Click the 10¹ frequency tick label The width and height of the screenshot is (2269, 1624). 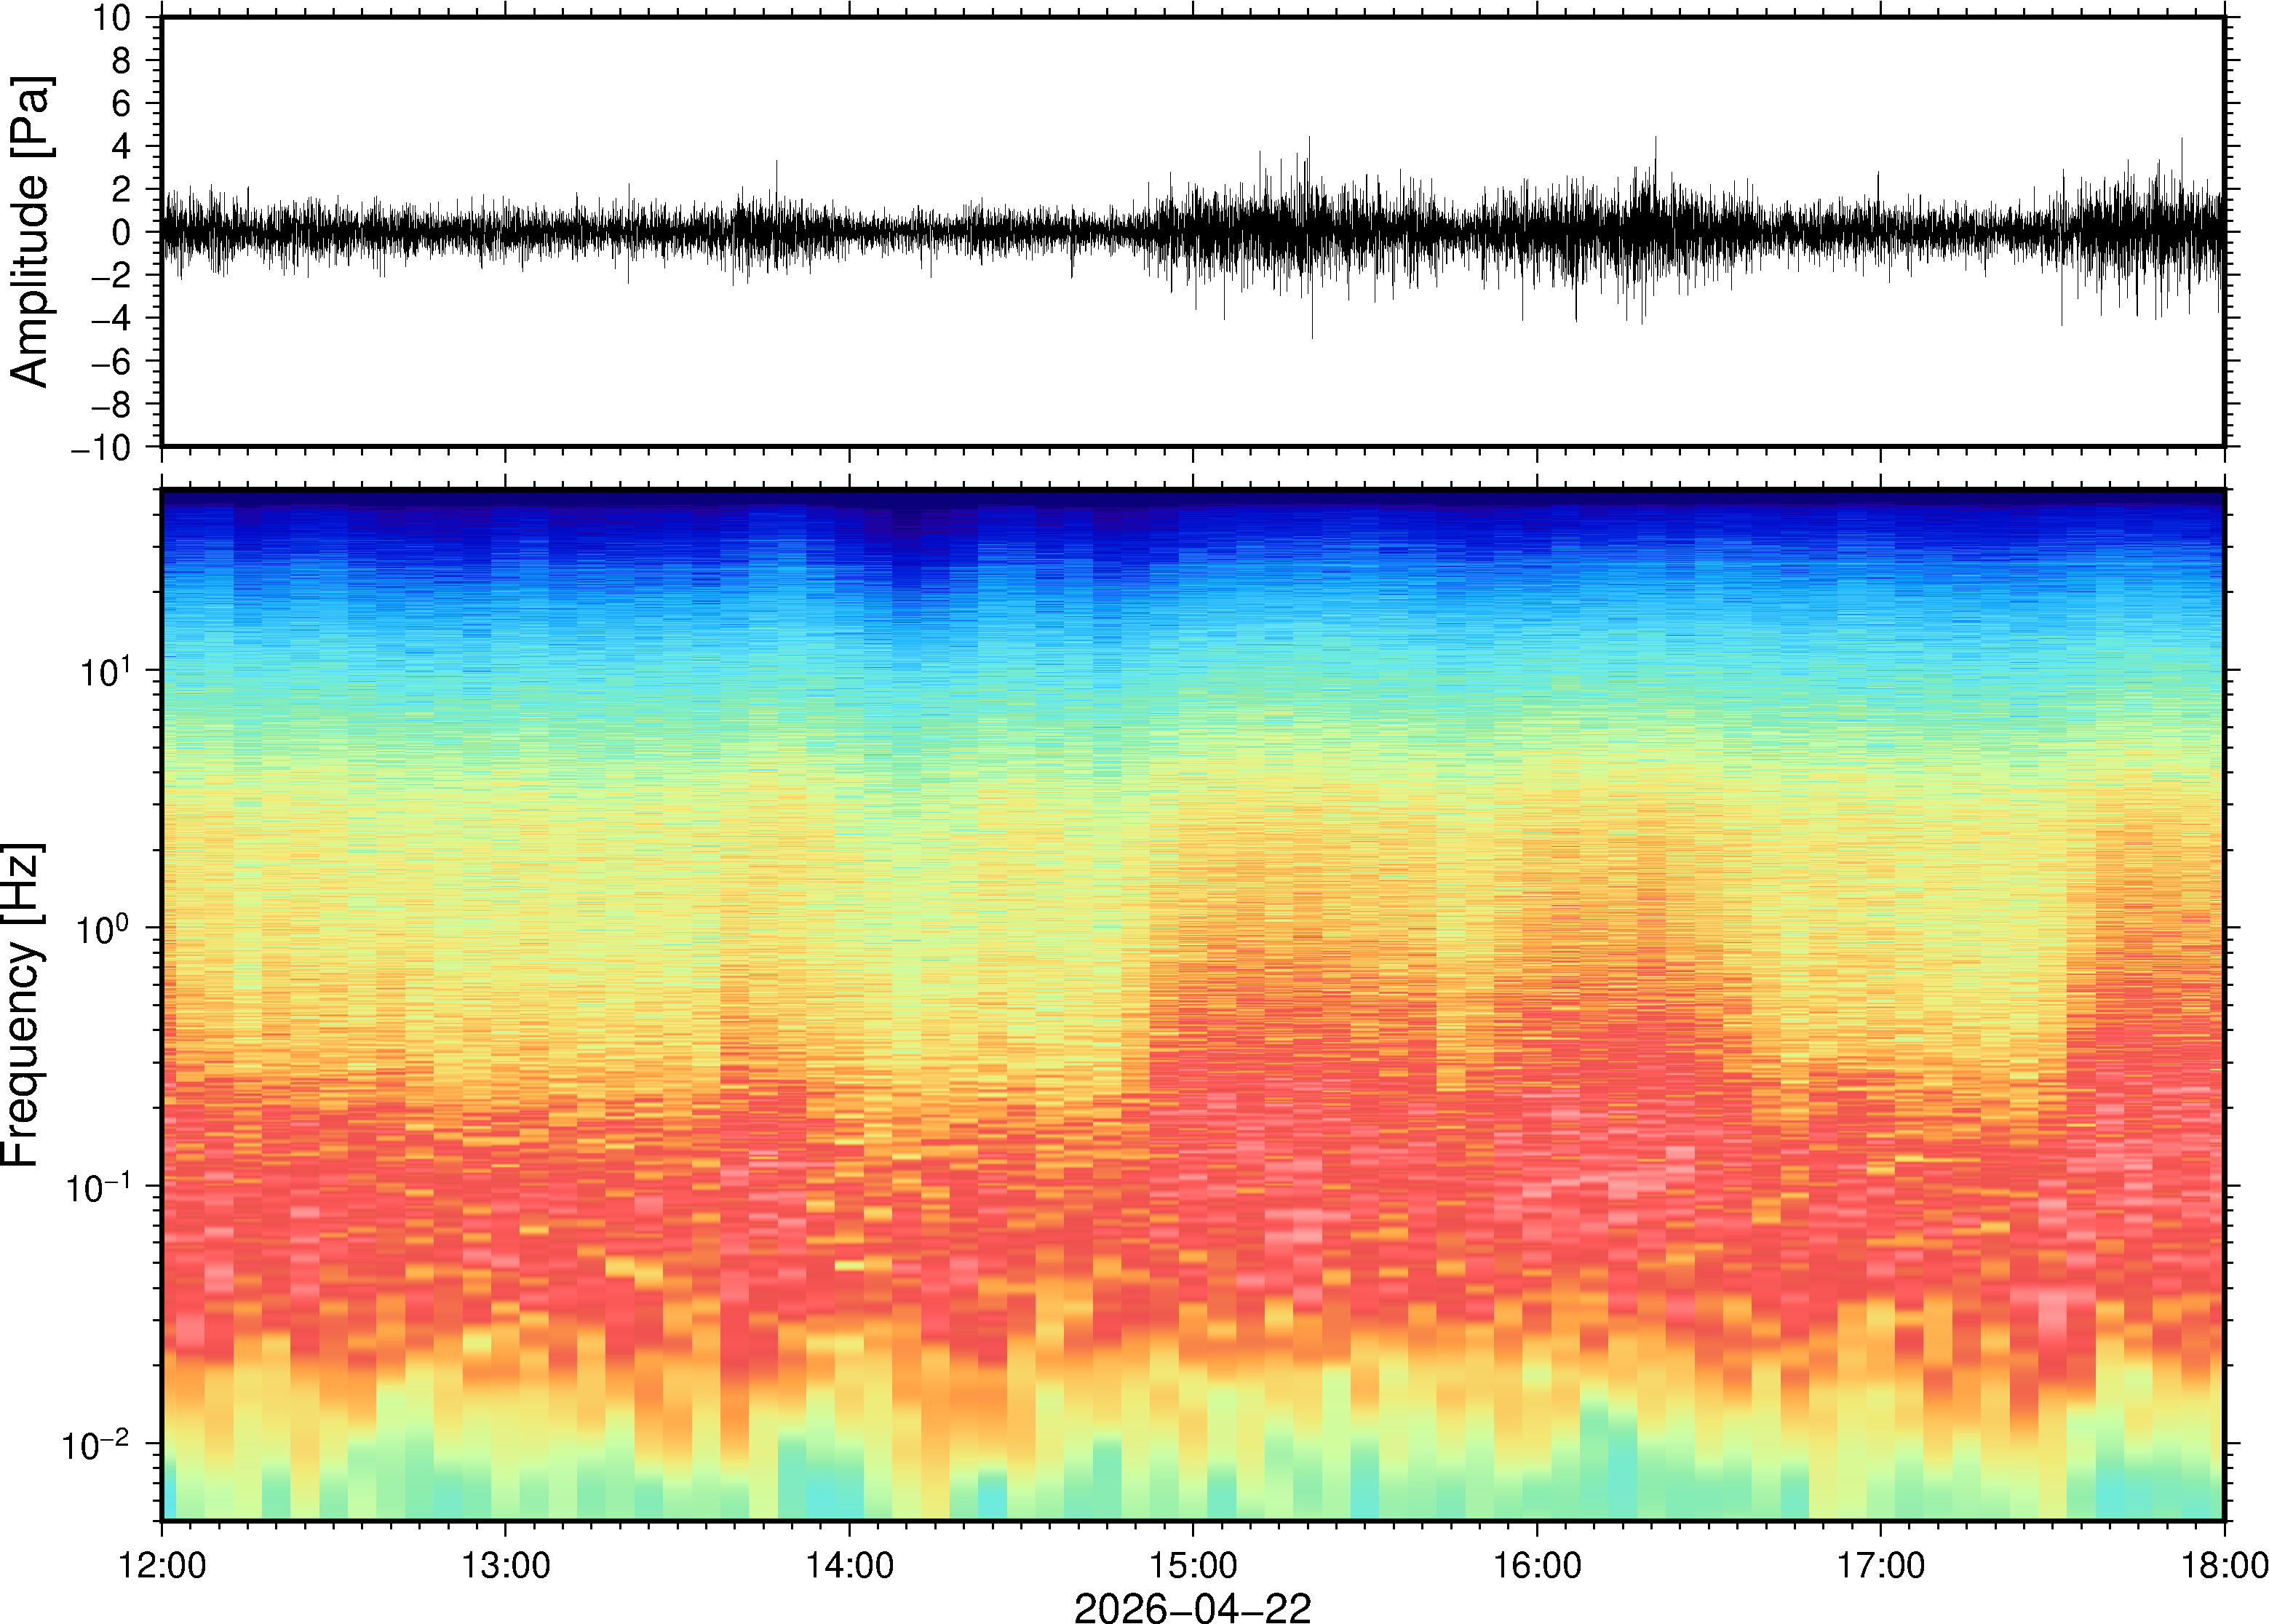click(106, 672)
